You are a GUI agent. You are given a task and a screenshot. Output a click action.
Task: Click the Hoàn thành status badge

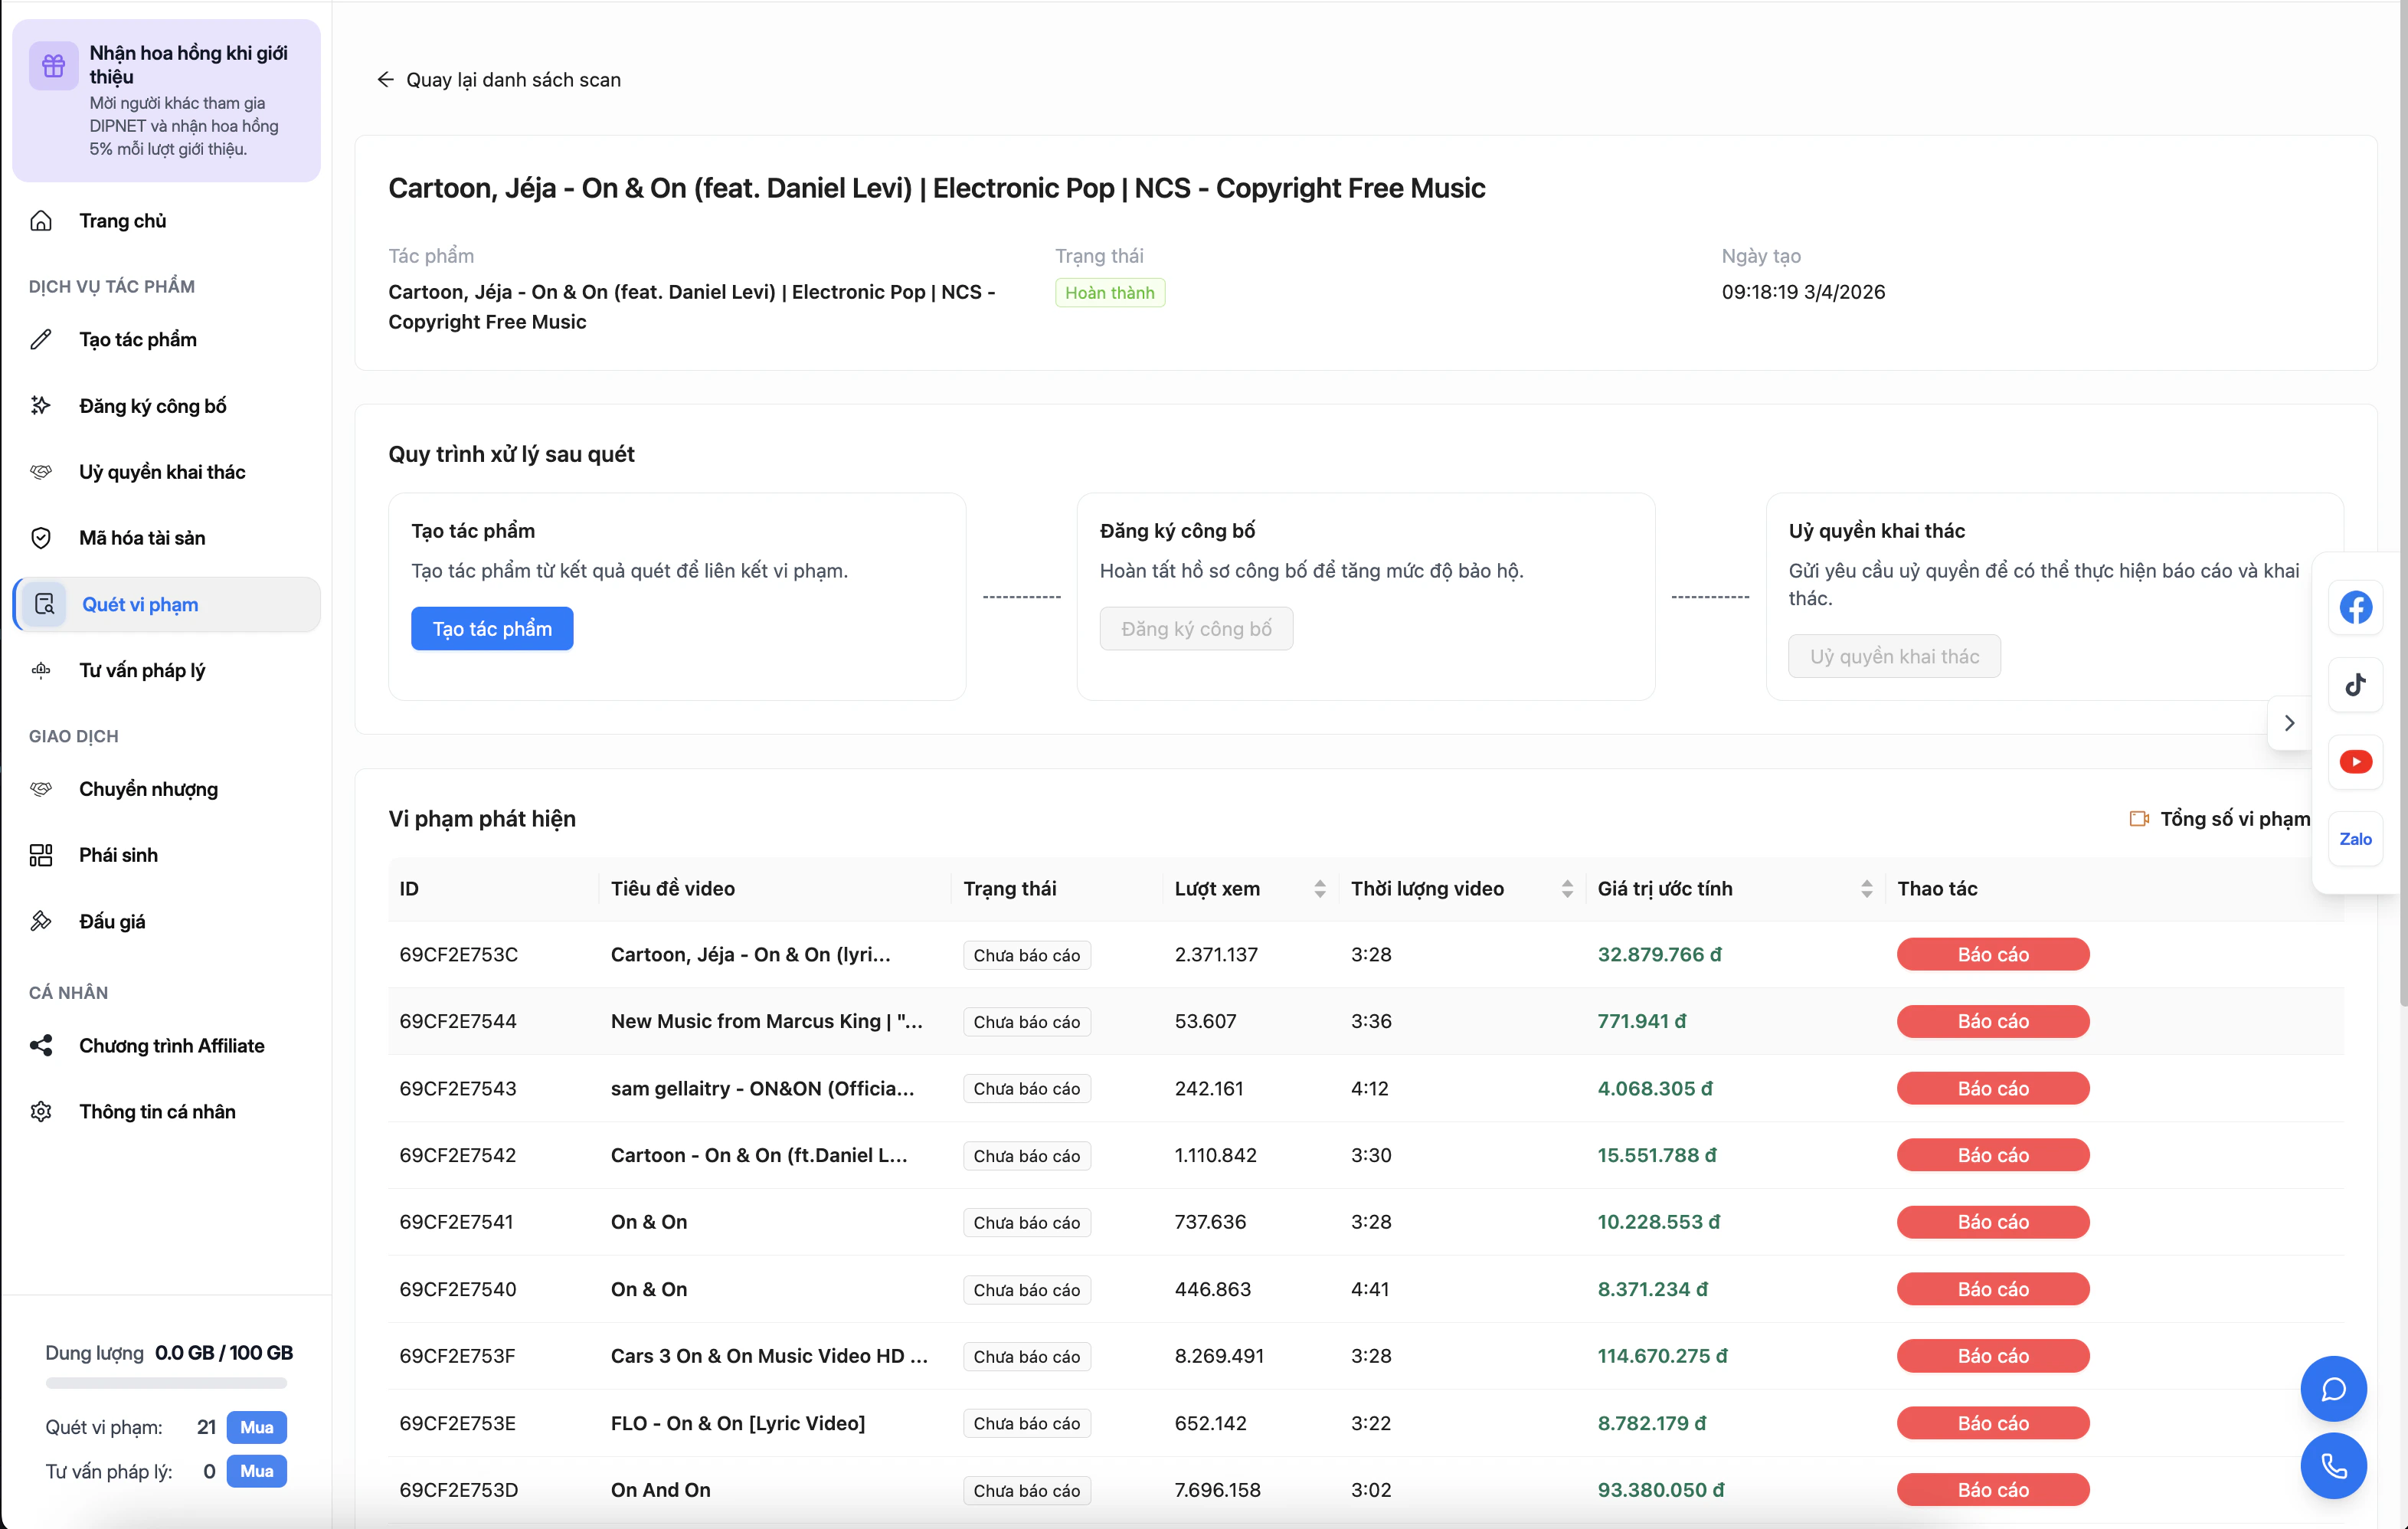1109,293
